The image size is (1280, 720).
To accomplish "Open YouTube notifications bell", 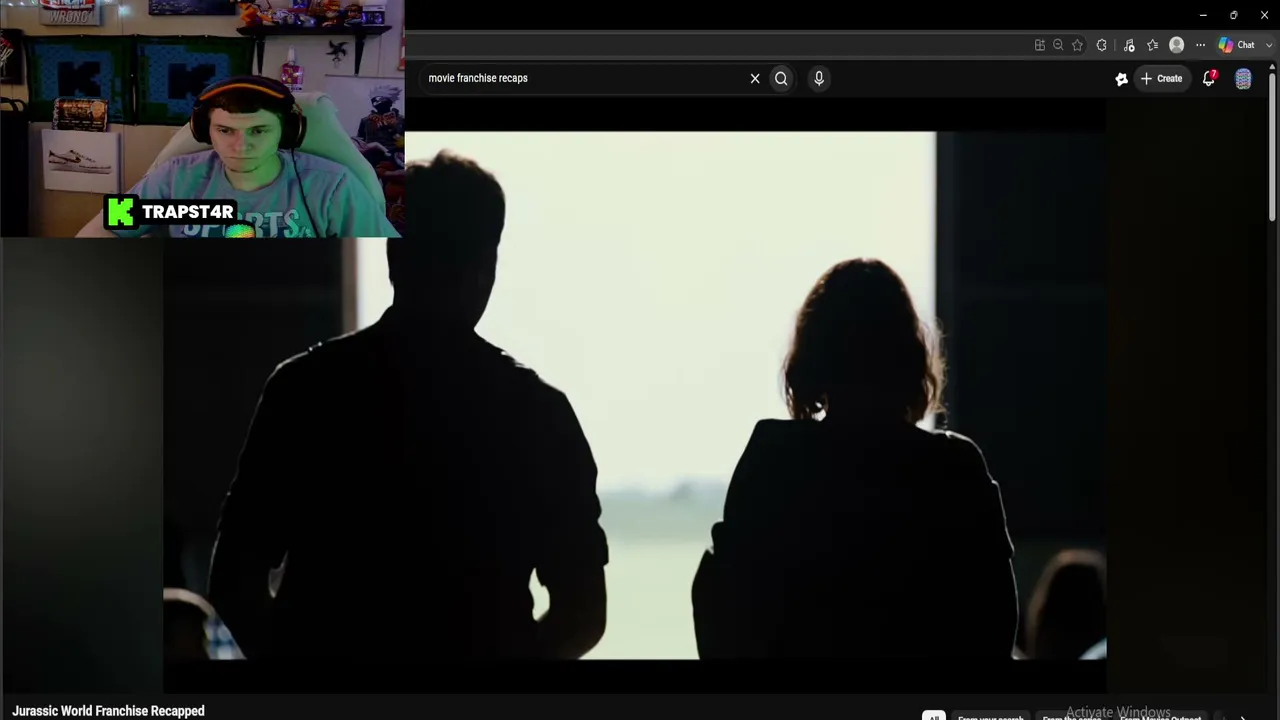I will pos(1209,78).
